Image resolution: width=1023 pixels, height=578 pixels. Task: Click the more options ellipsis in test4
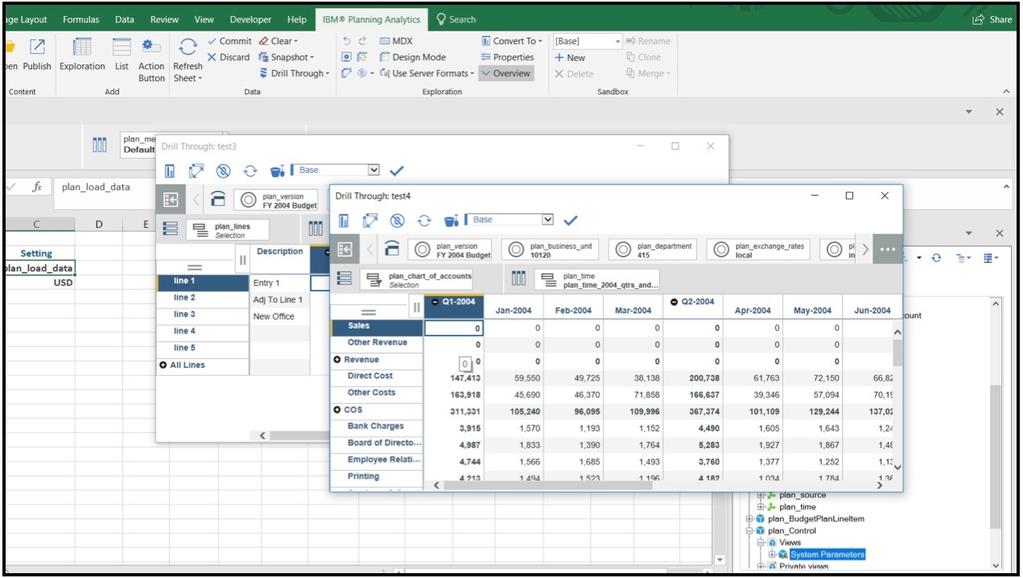[x=887, y=249]
